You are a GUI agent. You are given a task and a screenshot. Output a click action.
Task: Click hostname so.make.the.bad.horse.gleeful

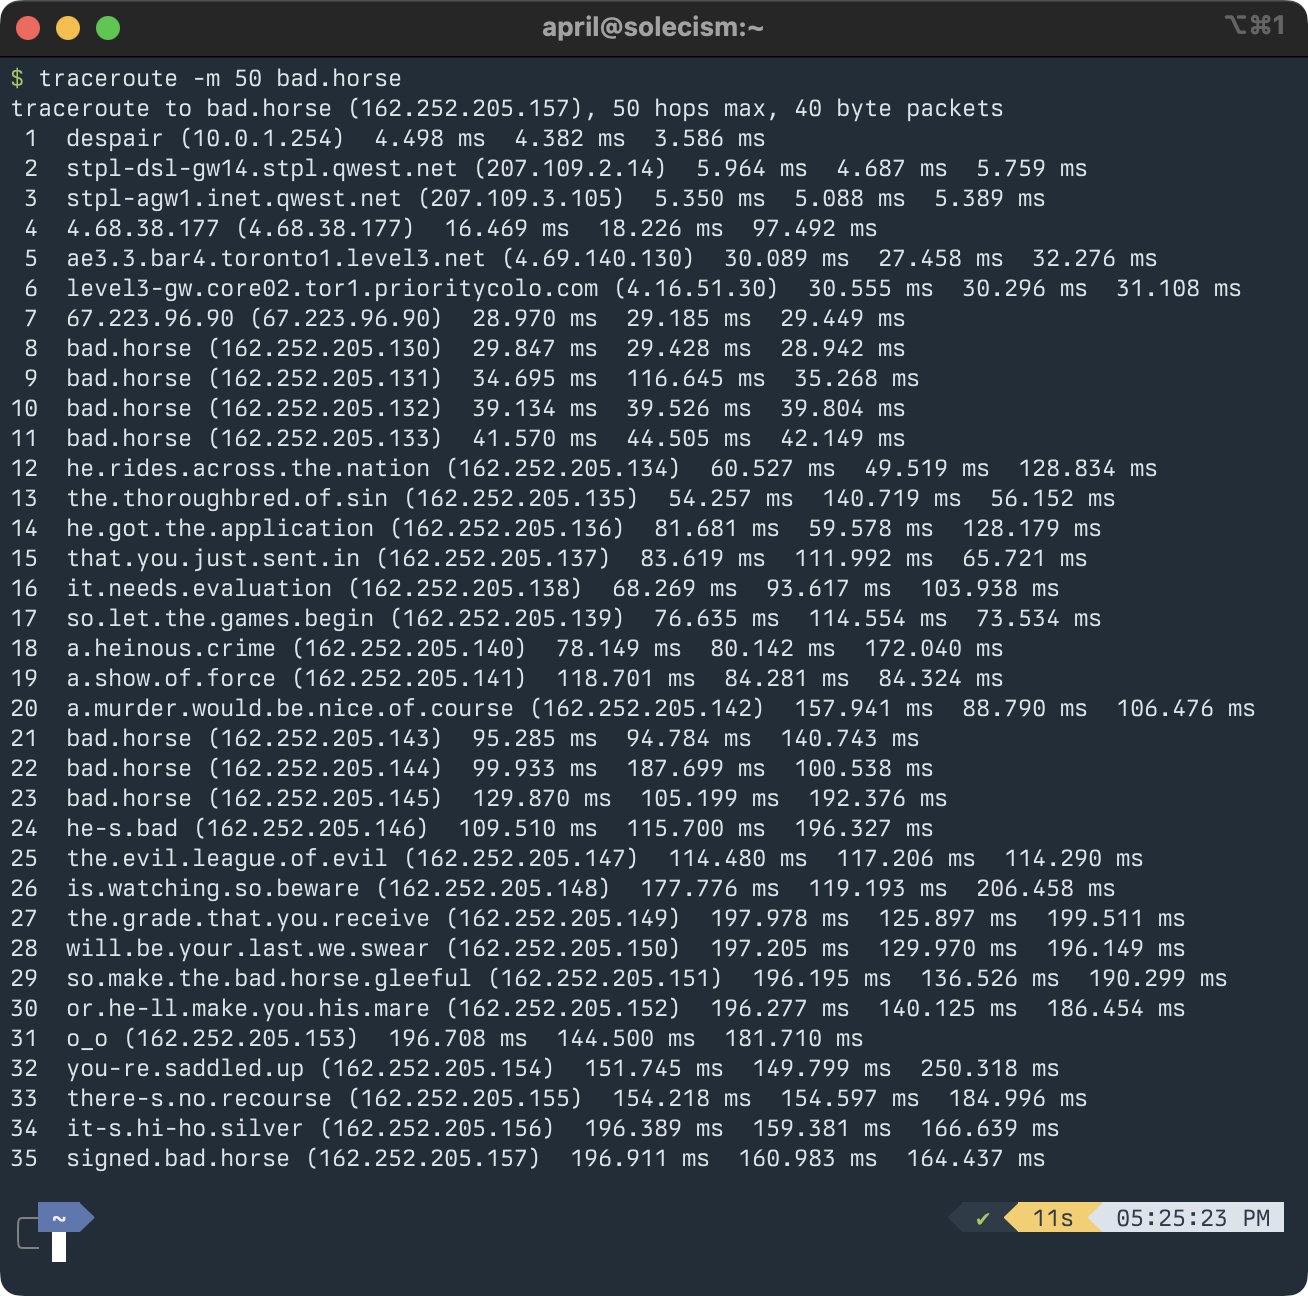tap(269, 978)
